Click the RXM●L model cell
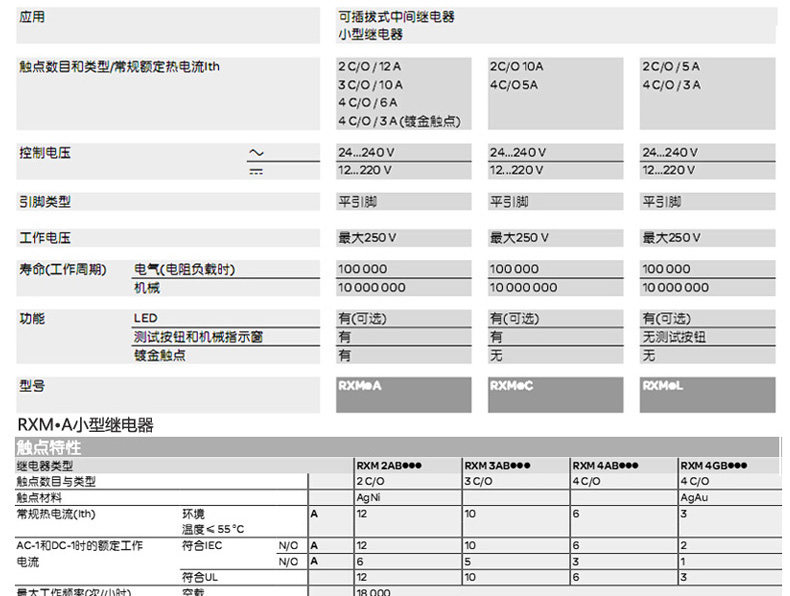 707,394
